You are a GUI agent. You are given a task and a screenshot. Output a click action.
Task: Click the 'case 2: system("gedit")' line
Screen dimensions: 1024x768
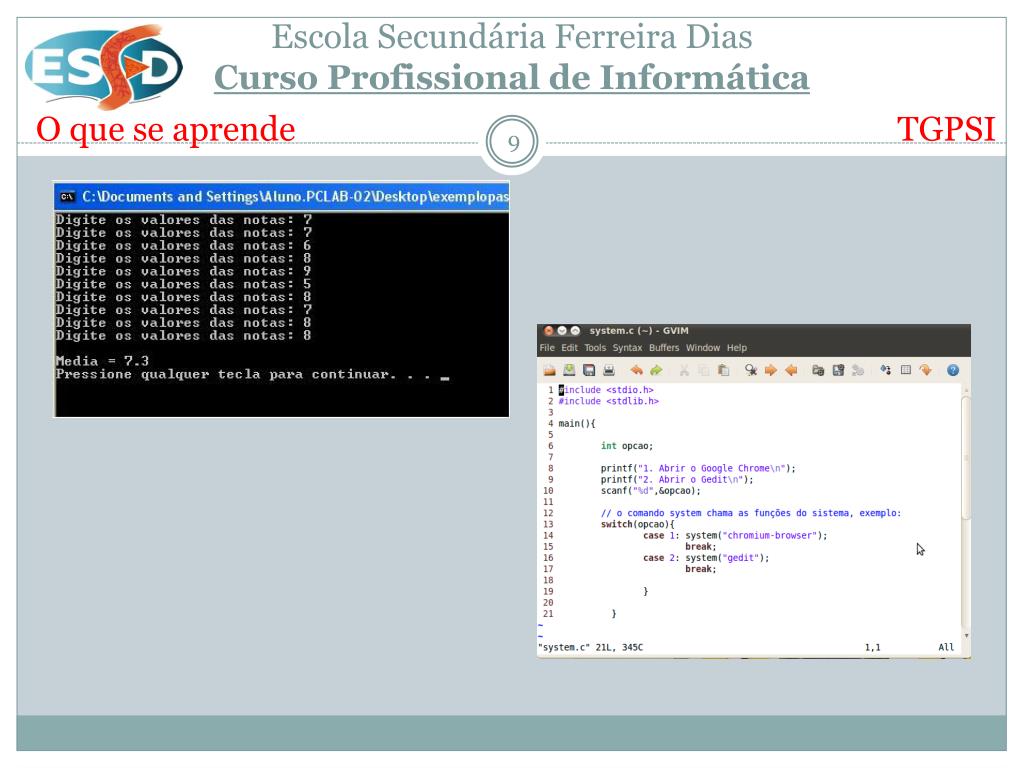[x=706, y=558]
